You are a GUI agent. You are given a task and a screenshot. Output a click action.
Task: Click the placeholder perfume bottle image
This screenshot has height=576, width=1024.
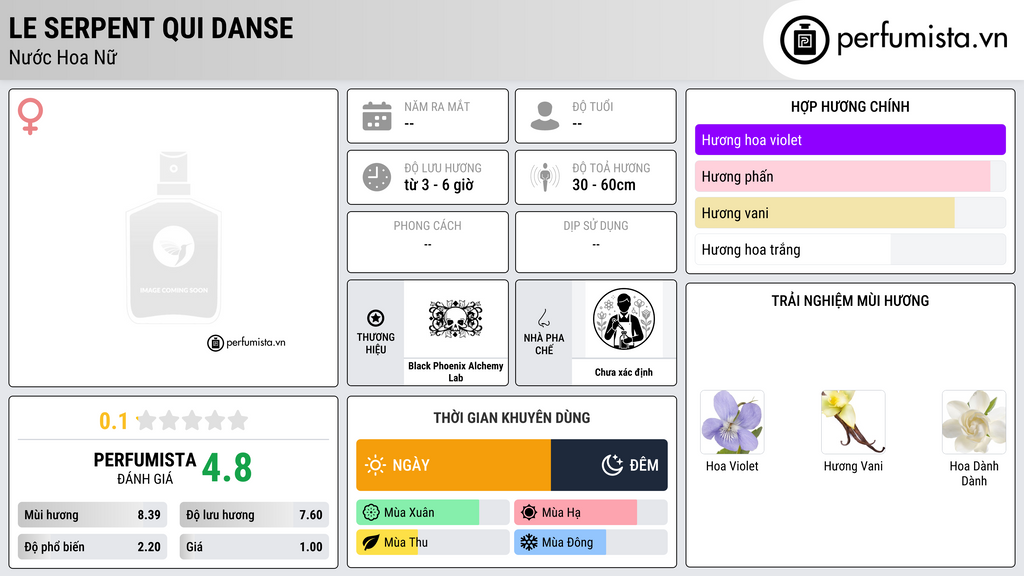pyautogui.click(x=174, y=238)
